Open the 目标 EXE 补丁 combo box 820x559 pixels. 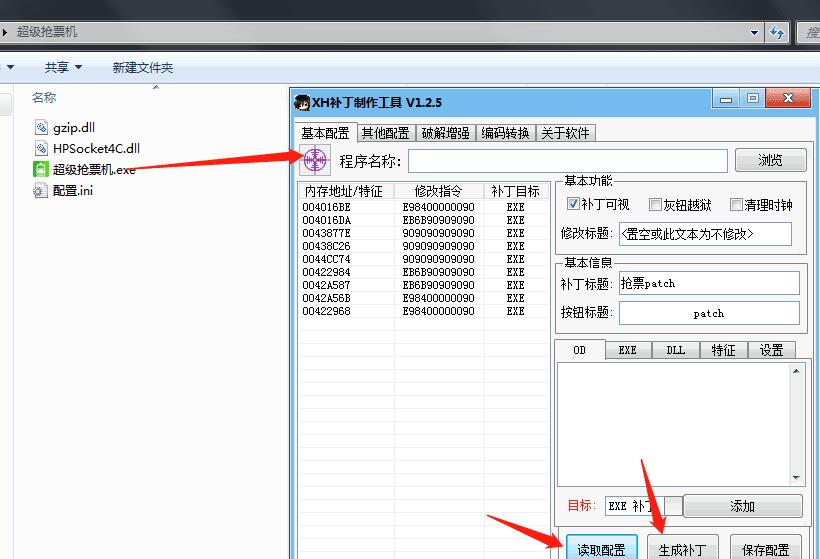644,506
